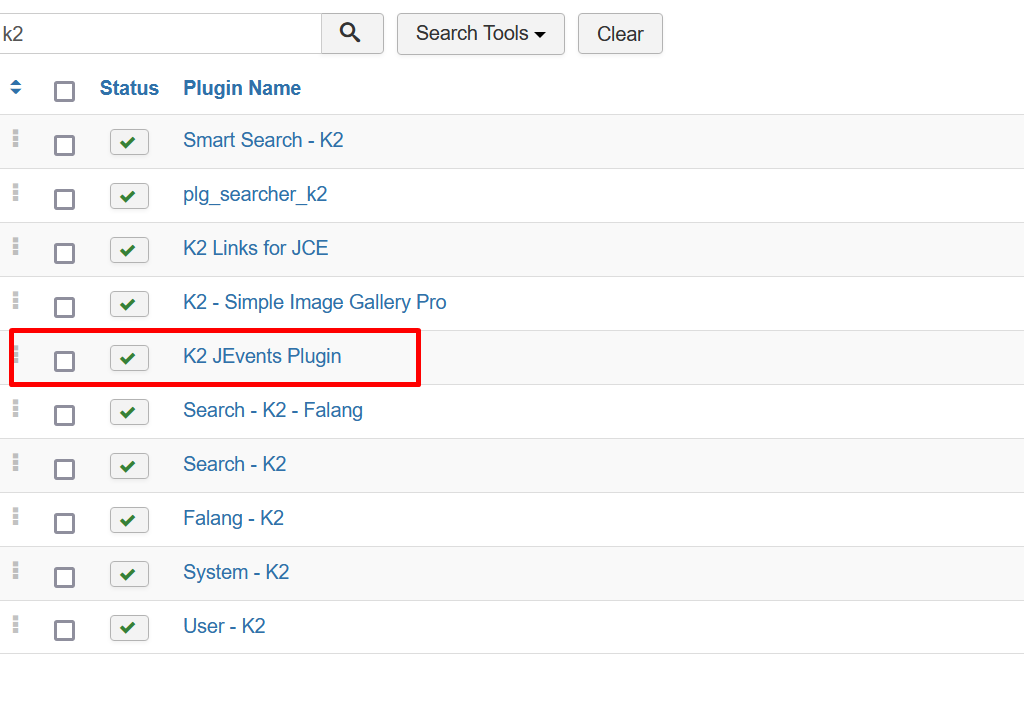The image size is (1024, 706).
Task: Open the Search Tools dropdown
Action: click(481, 33)
